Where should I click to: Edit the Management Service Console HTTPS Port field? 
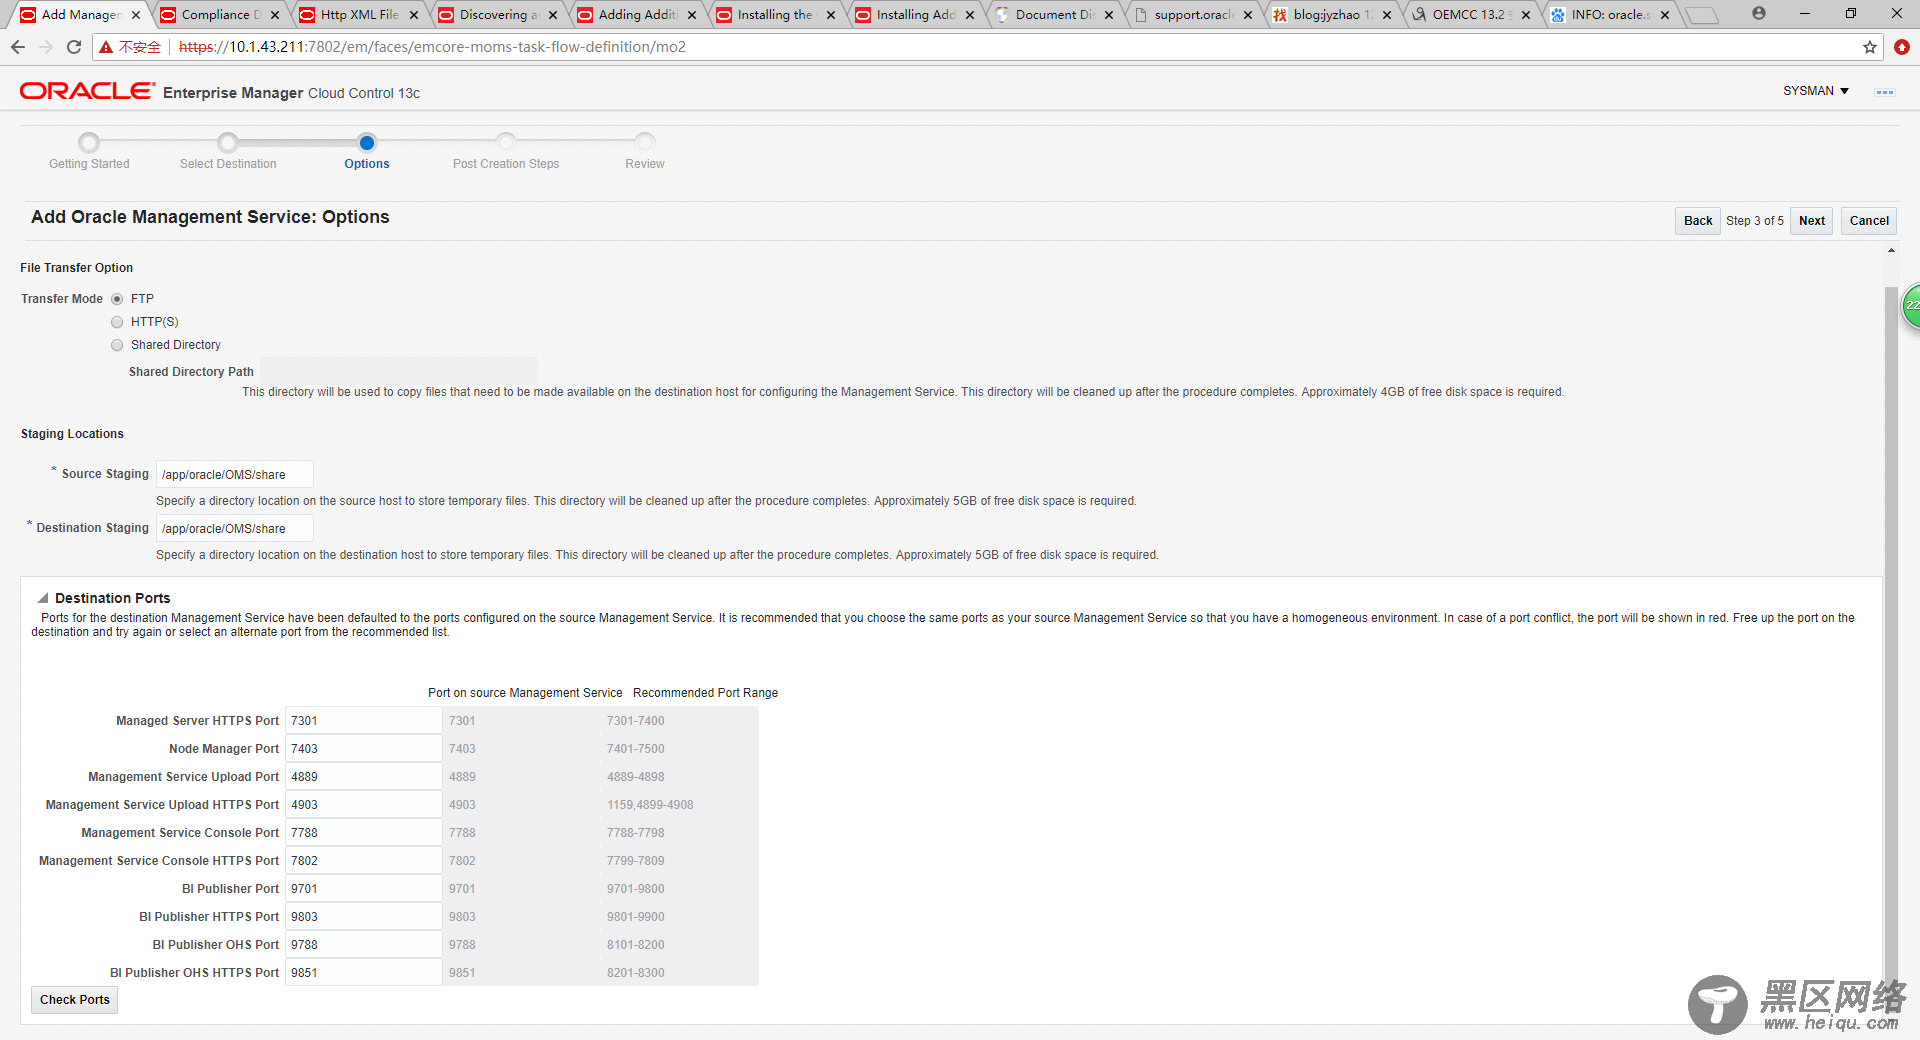click(x=364, y=861)
